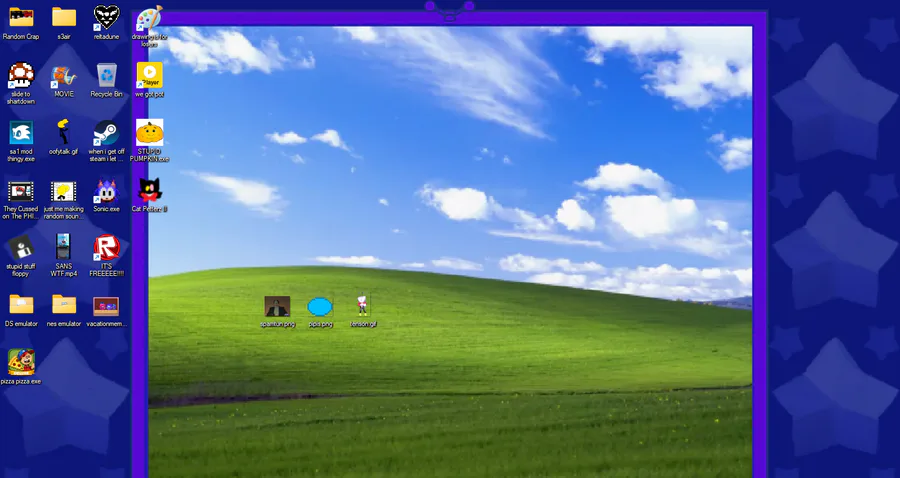The height and width of the screenshot is (478, 900).
Task: Select the blue oval pipis.png file
Action: point(320,307)
